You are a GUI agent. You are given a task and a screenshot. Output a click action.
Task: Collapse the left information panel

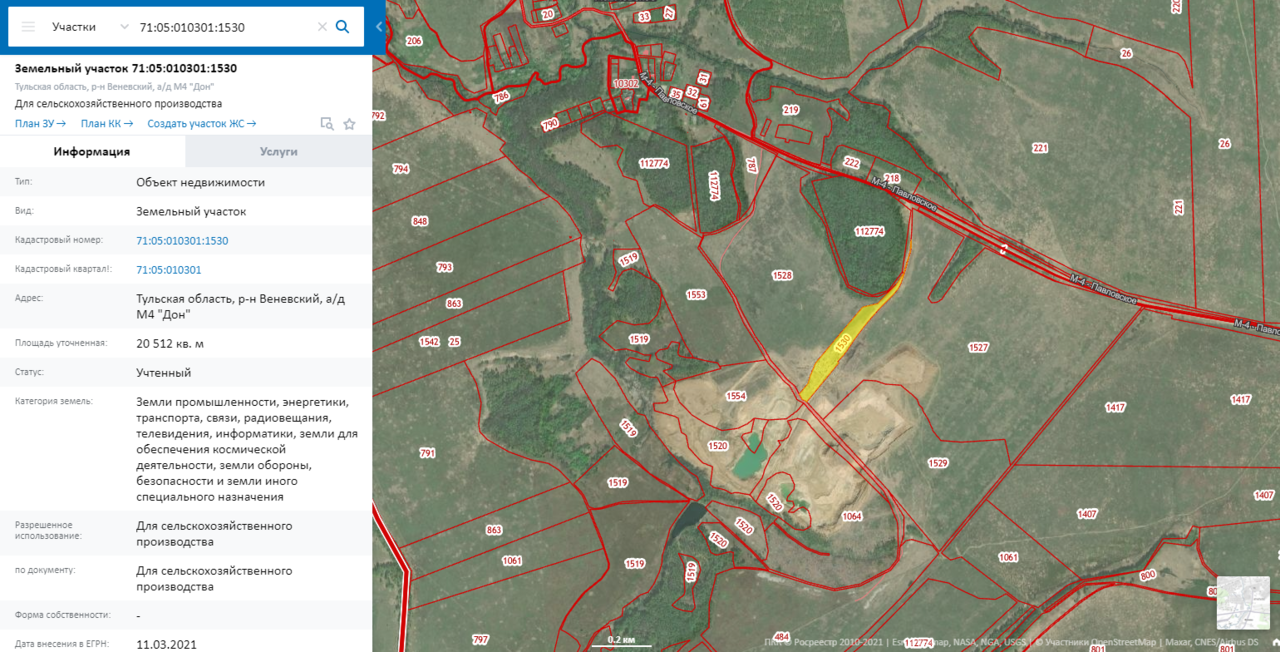pyautogui.click(x=379, y=27)
